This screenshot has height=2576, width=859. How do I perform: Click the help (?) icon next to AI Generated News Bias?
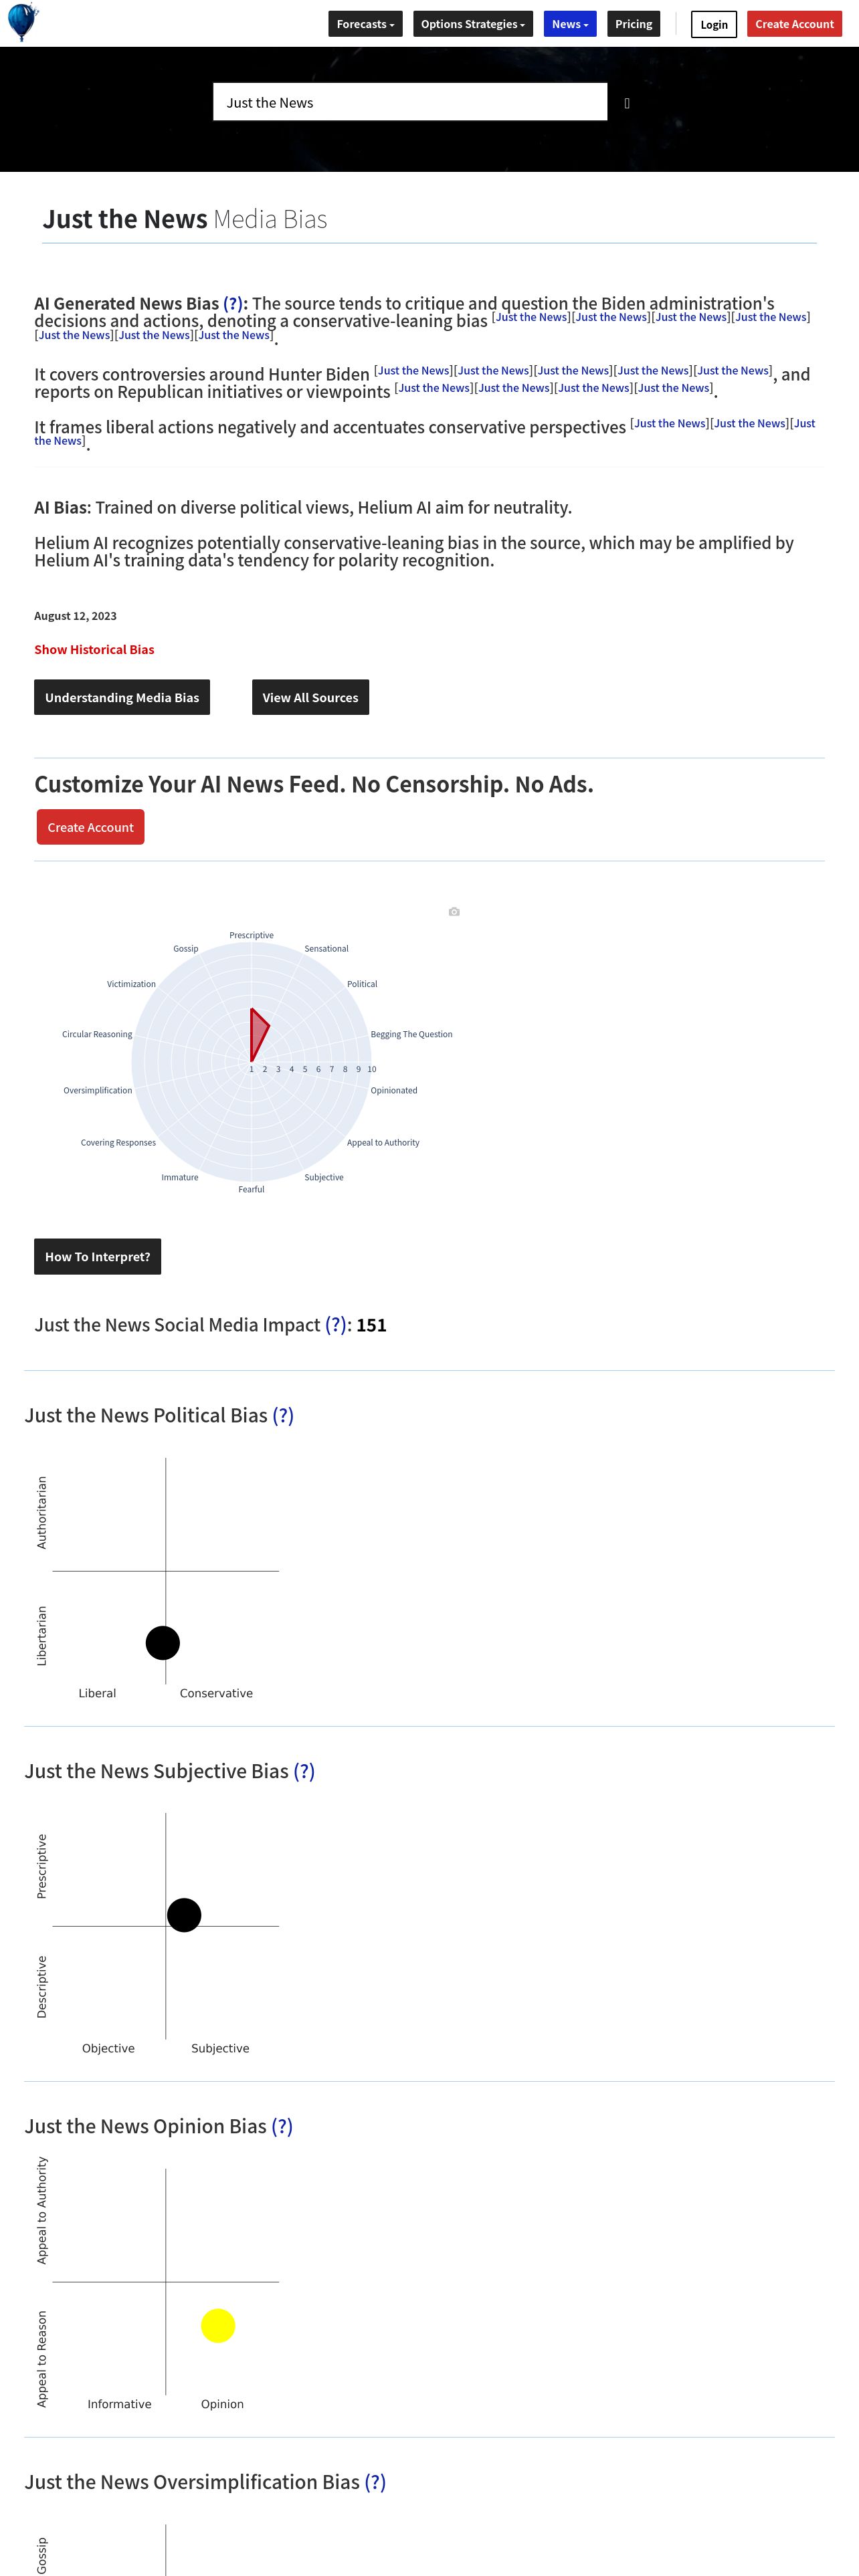233,303
